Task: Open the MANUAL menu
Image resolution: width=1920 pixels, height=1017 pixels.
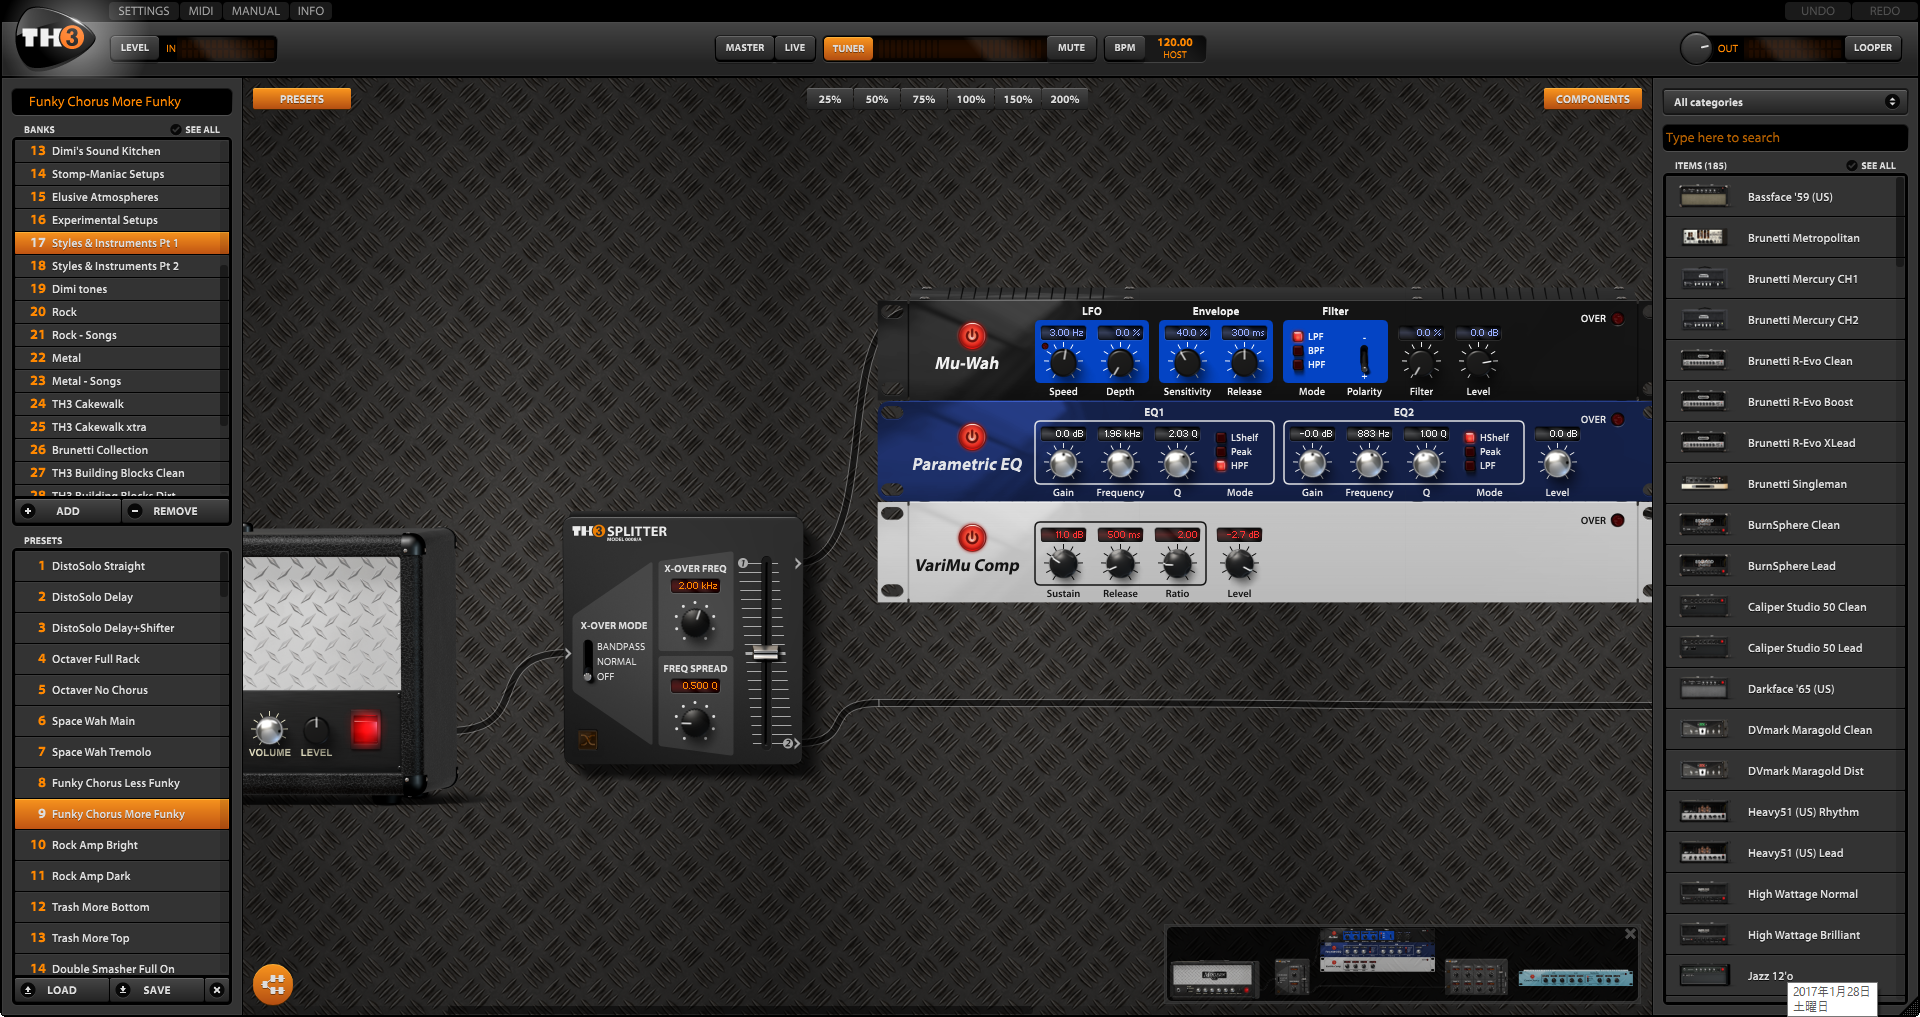Action: tap(256, 11)
